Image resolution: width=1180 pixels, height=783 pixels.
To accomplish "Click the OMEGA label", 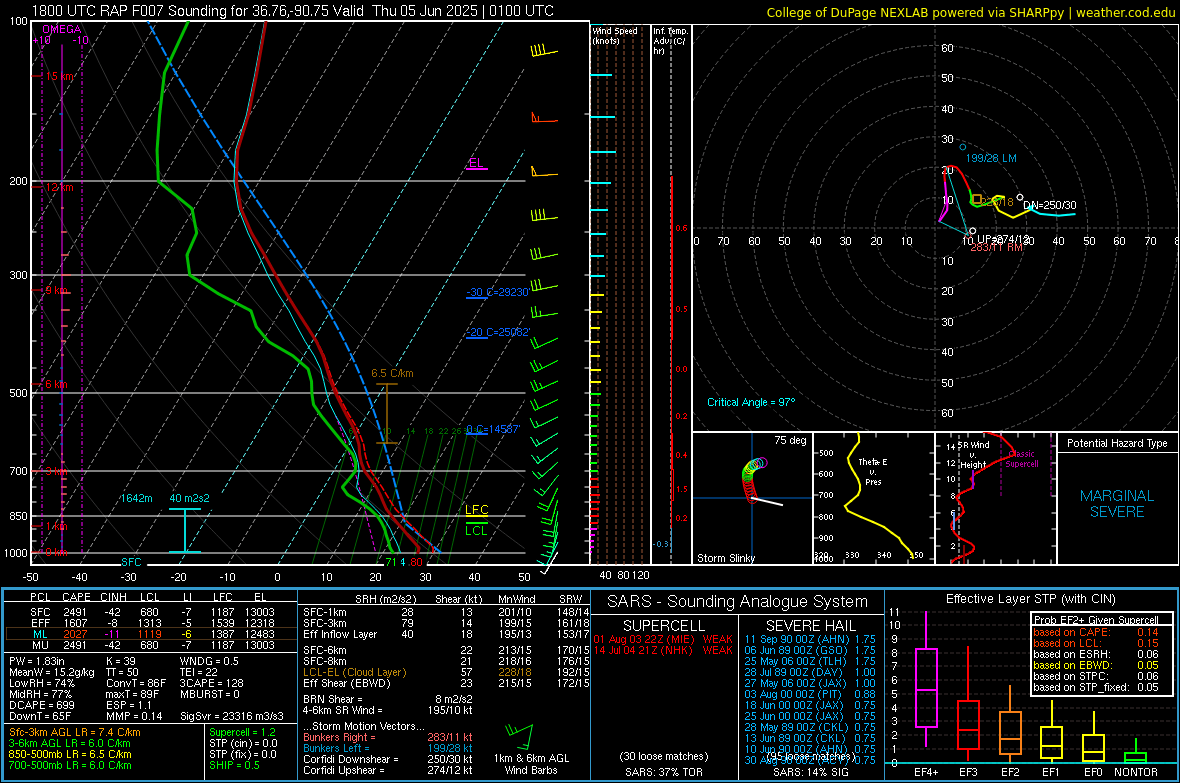I will pyautogui.click(x=62, y=29).
